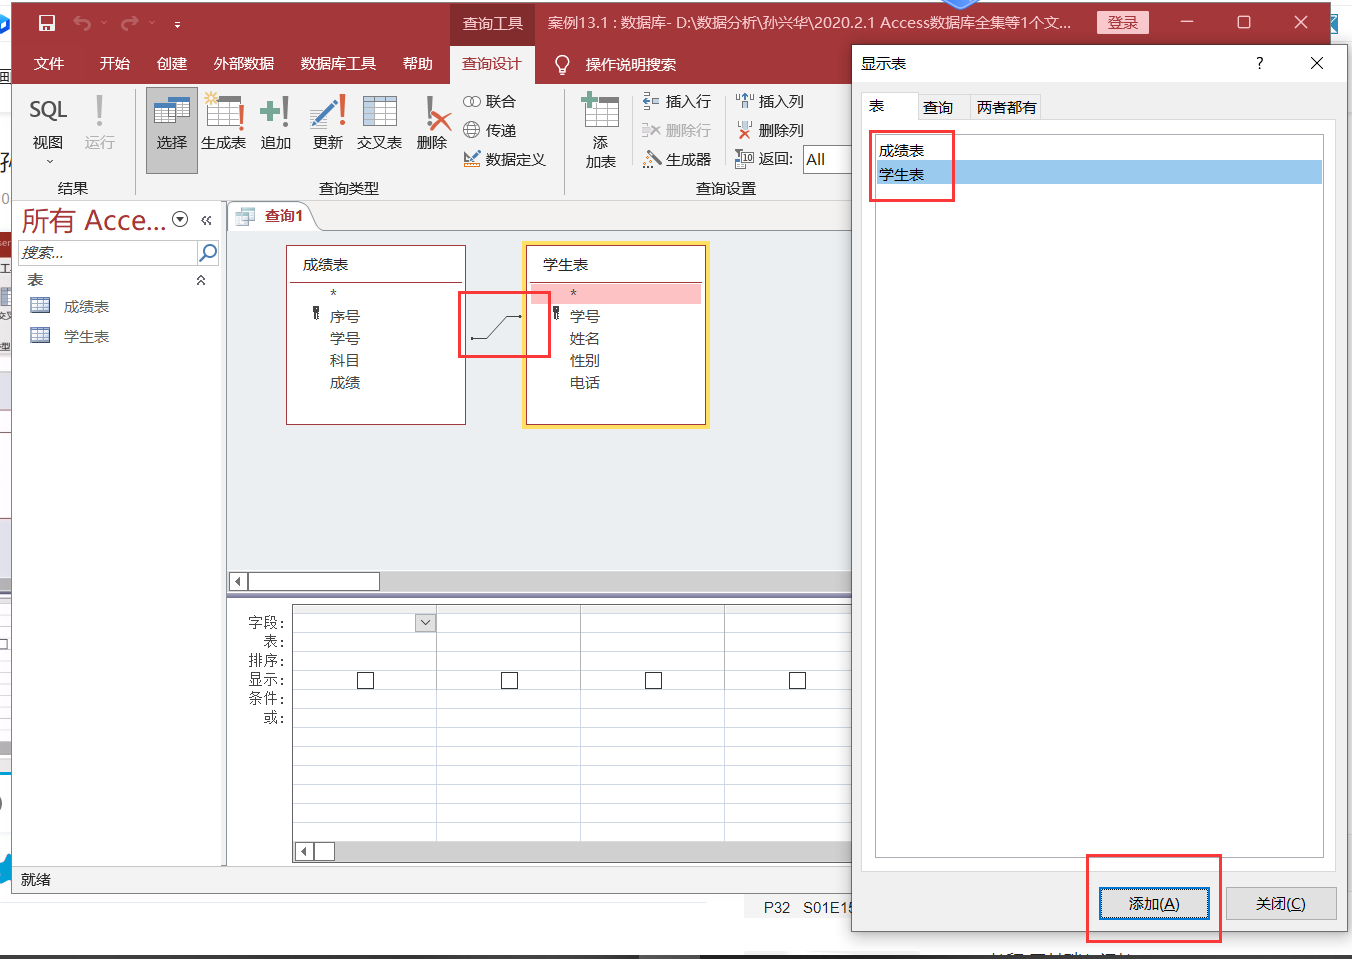Click the 数据定义 data definition option
The height and width of the screenshot is (959, 1352).
[504, 159]
